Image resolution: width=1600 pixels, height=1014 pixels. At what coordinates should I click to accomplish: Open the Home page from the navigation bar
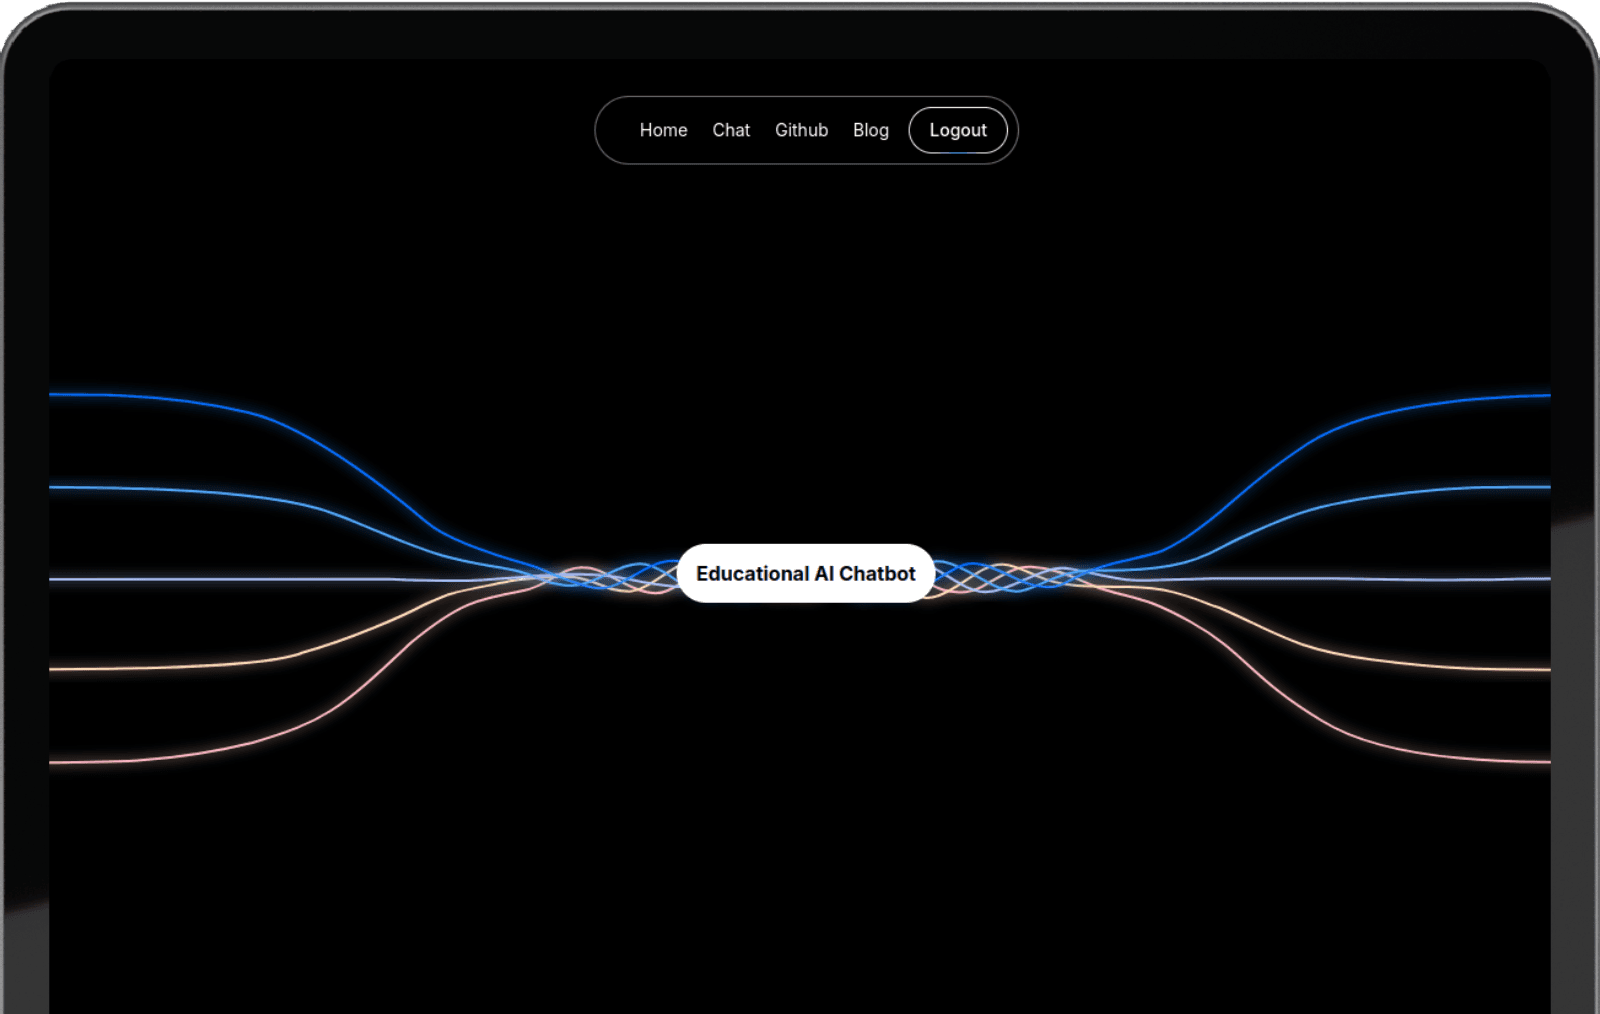663,130
